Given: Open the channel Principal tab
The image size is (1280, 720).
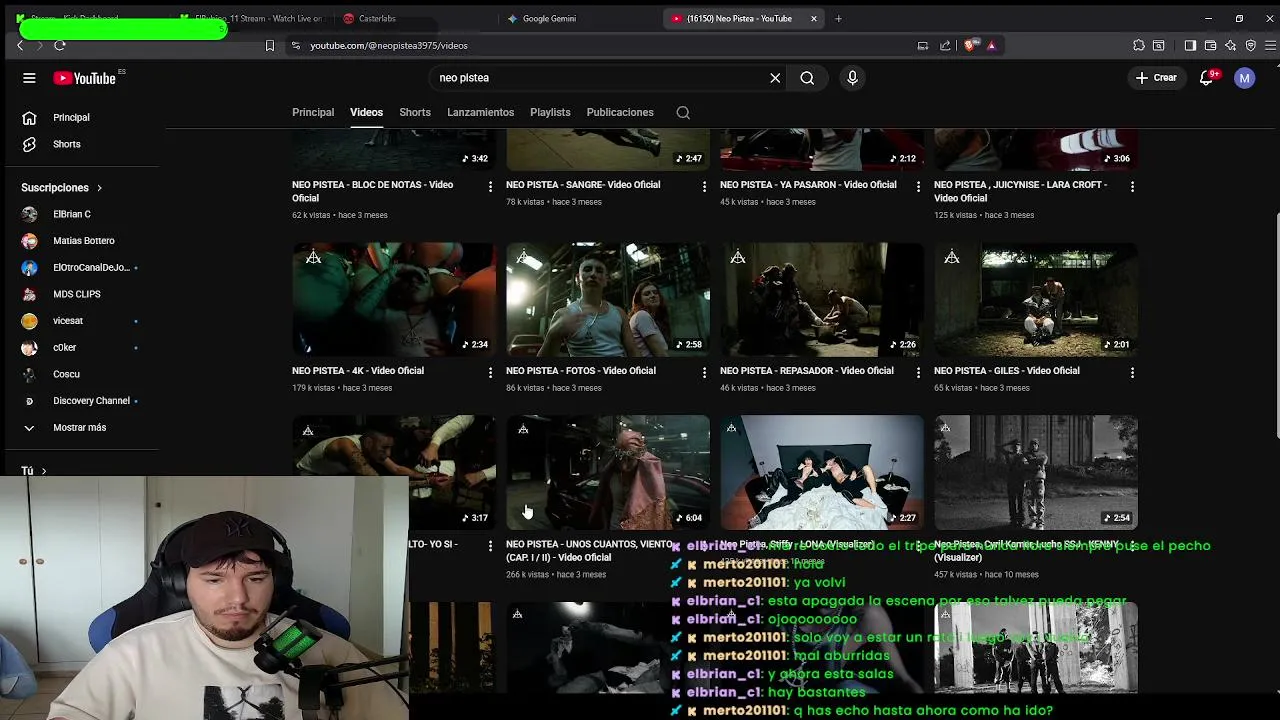Looking at the screenshot, I should click(313, 112).
